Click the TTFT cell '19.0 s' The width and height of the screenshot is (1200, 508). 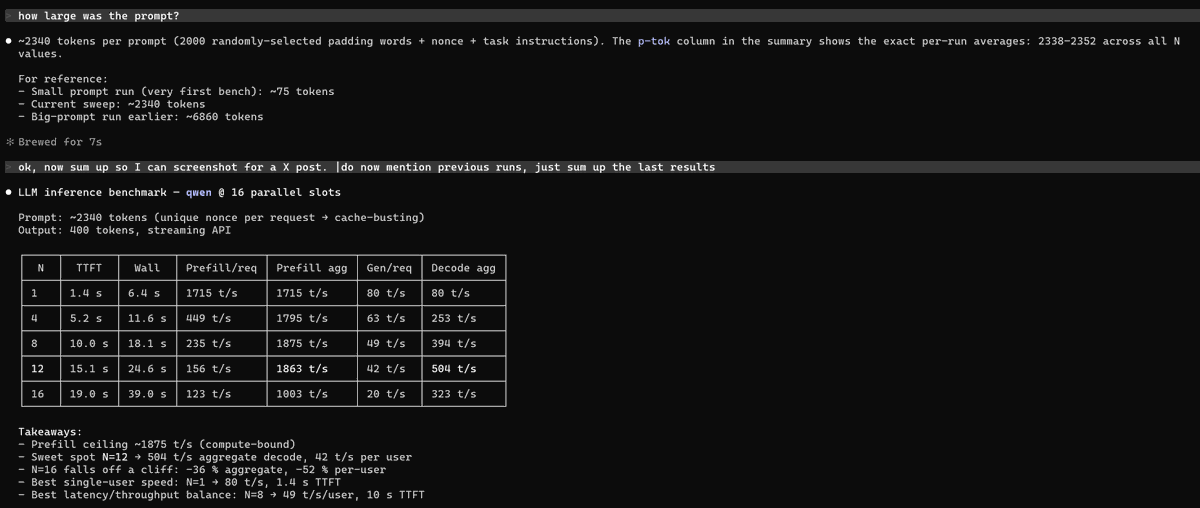tap(89, 394)
